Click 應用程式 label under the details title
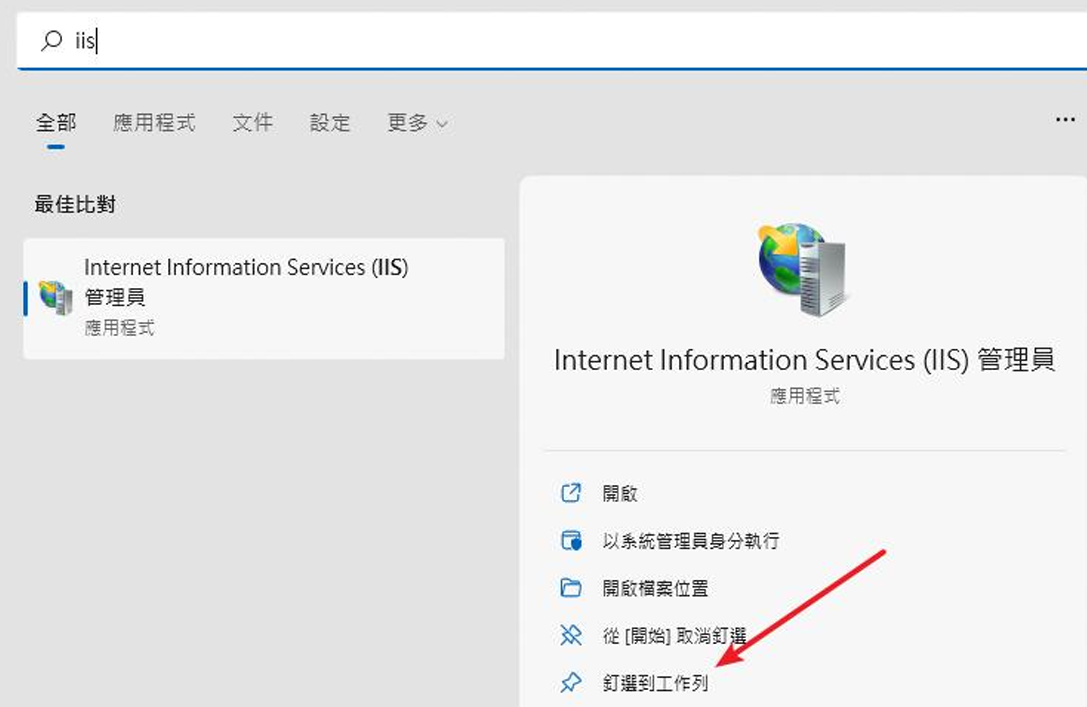 (805, 396)
